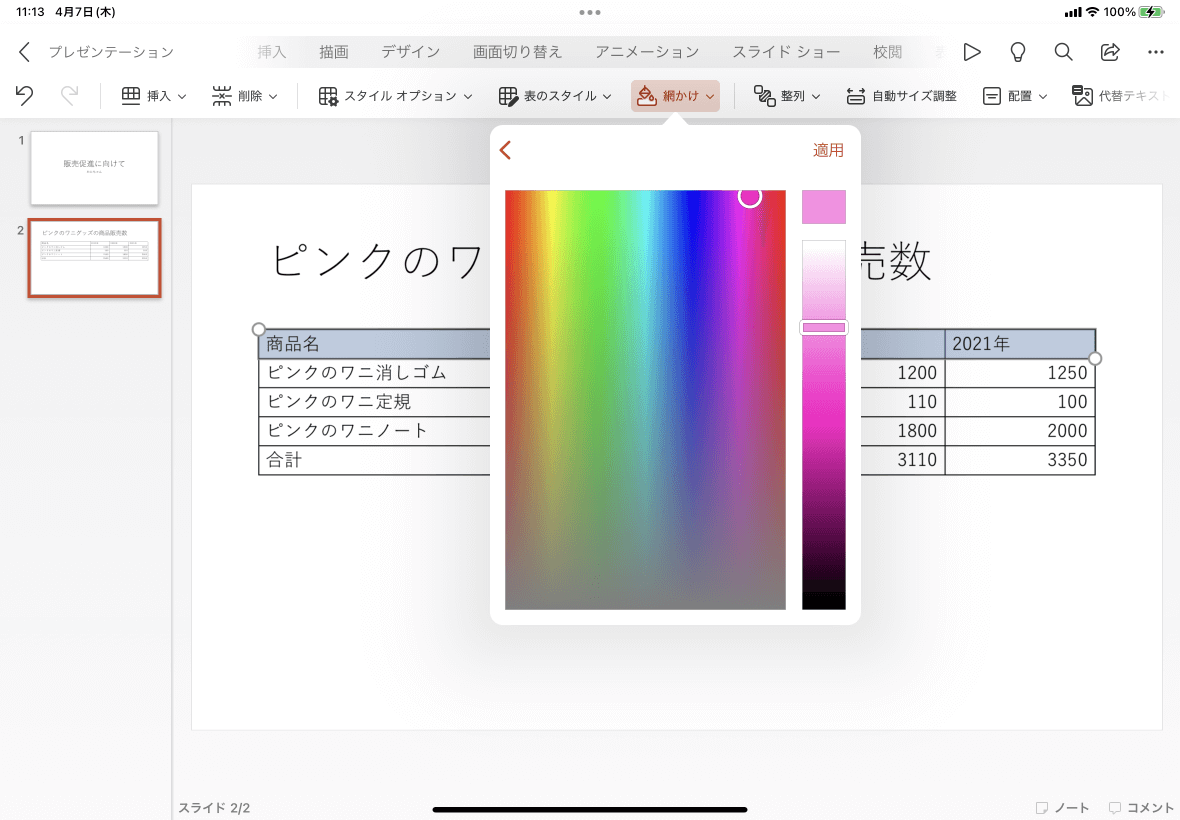Tap cell ピンクのワニ消しゴム
This screenshot has height=820, width=1180.
(x=374, y=372)
